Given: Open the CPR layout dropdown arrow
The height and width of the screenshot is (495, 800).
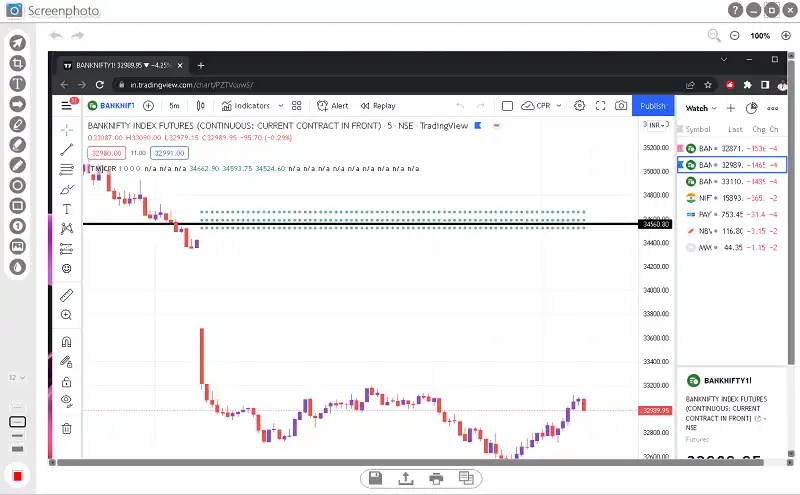Looking at the screenshot, I should tap(559, 106).
